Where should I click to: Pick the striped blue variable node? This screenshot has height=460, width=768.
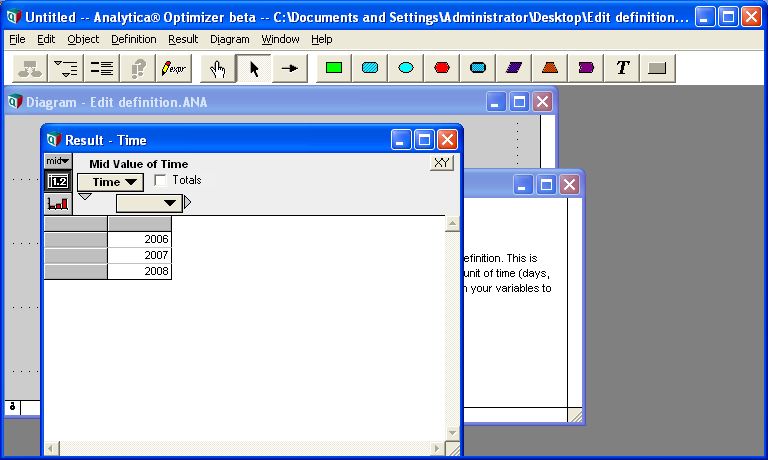pos(370,68)
